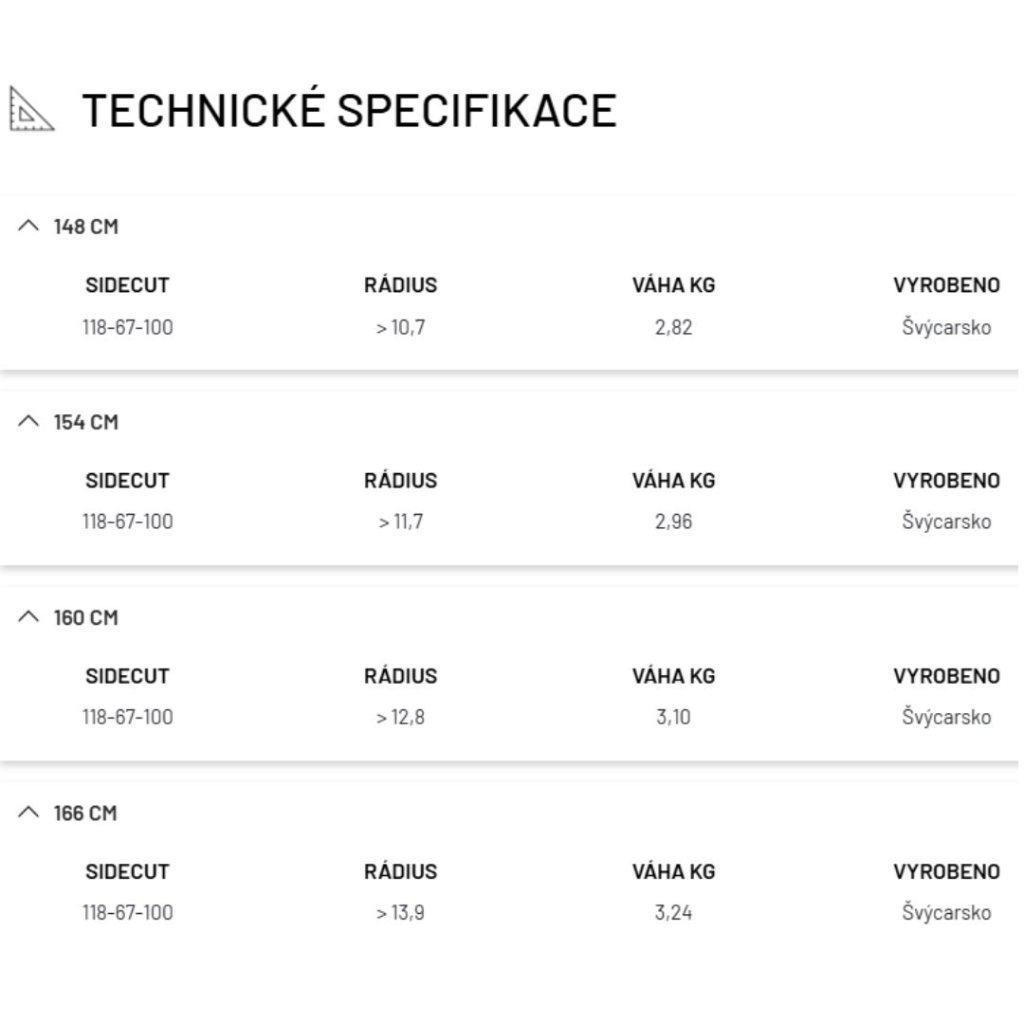This screenshot has height=1024, width=1024.
Task: Click "Švýcarsko" in the 166 CM section
Action: [946, 913]
